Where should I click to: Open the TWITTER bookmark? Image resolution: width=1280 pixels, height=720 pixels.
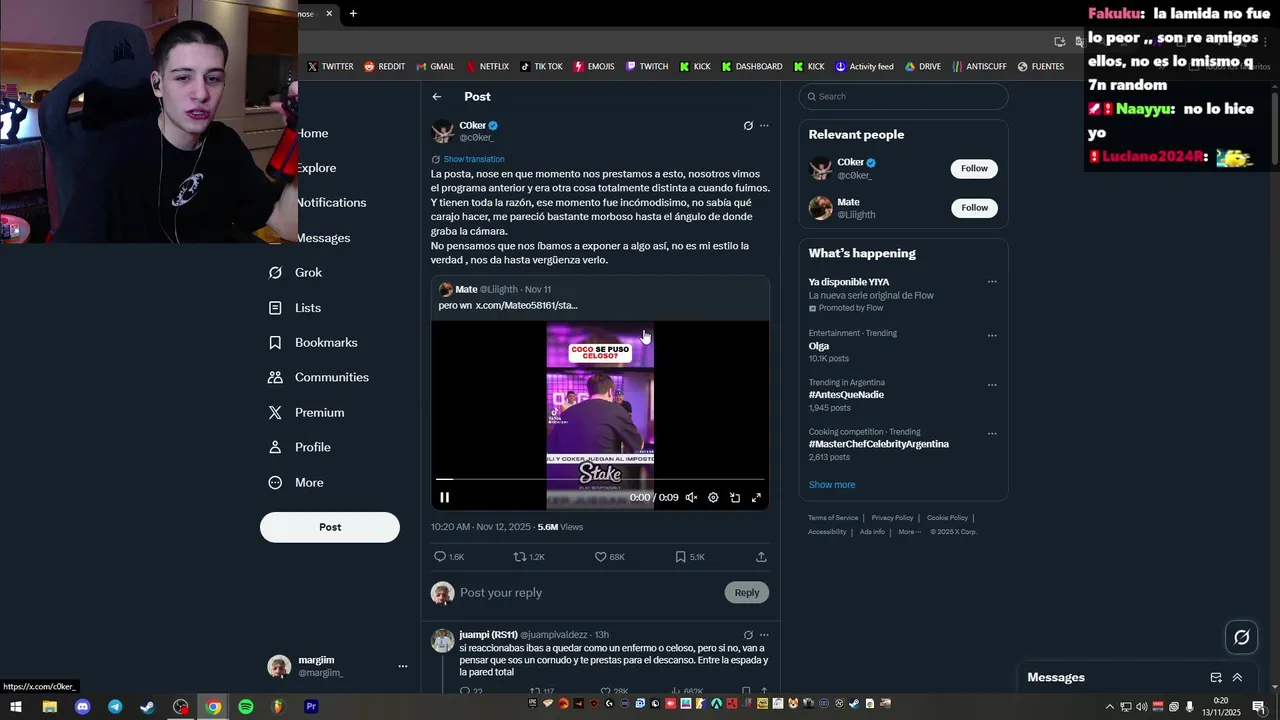click(x=330, y=67)
